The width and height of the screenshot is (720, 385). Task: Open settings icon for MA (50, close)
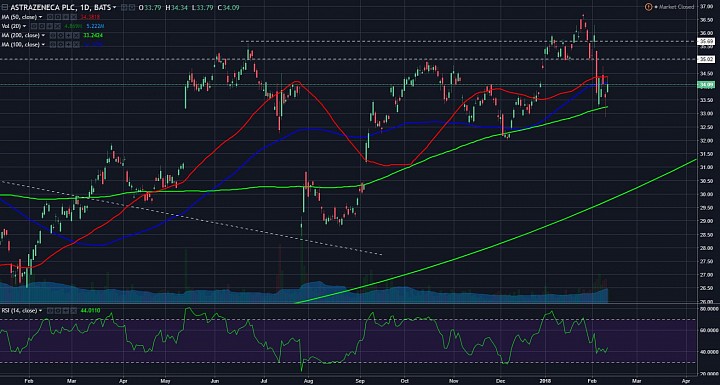pos(57,17)
